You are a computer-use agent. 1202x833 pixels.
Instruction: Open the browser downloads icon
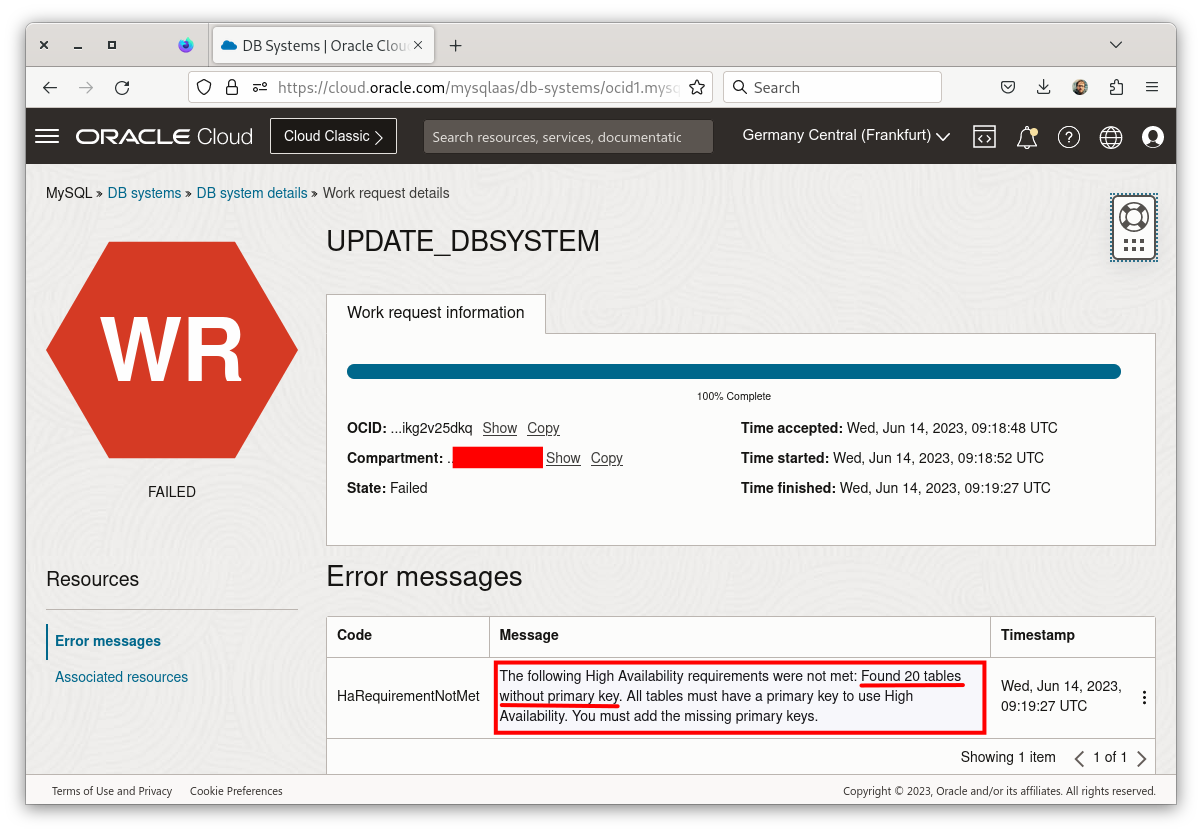point(1044,87)
